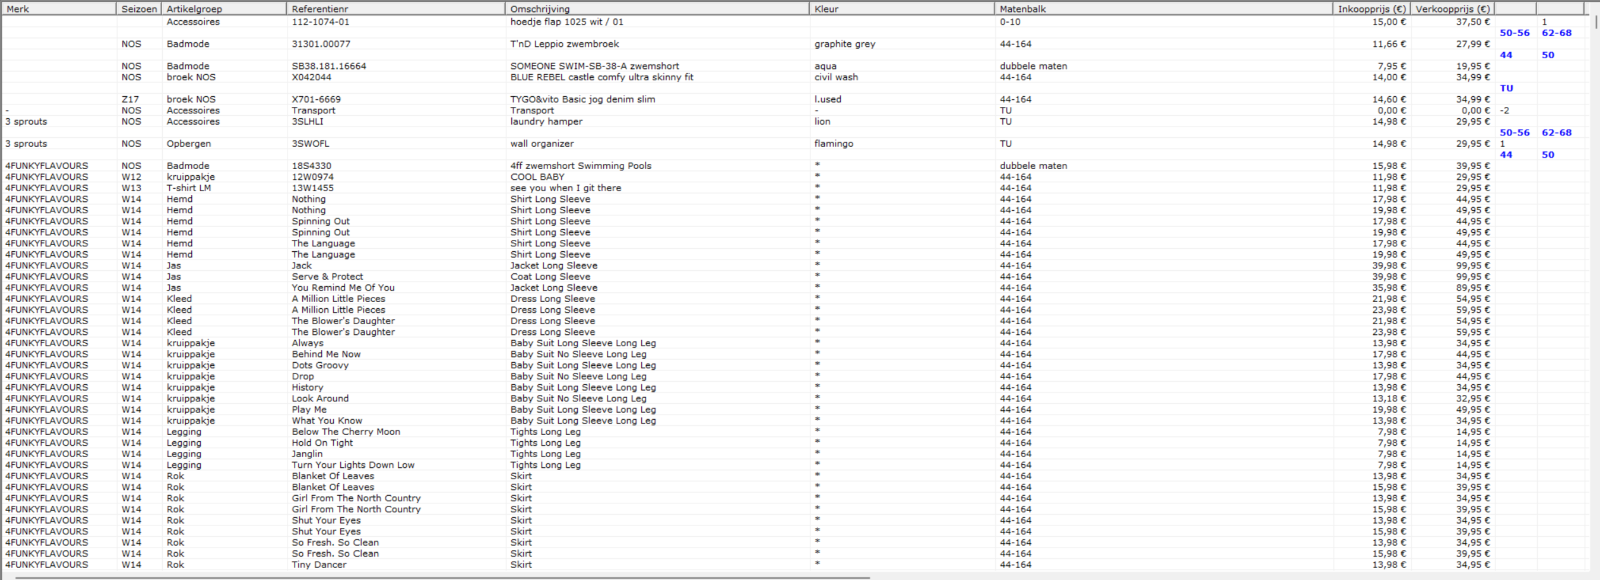The height and width of the screenshot is (580, 1600).
Task: Select the 'civil wash' color cell
Action: click(x=835, y=77)
